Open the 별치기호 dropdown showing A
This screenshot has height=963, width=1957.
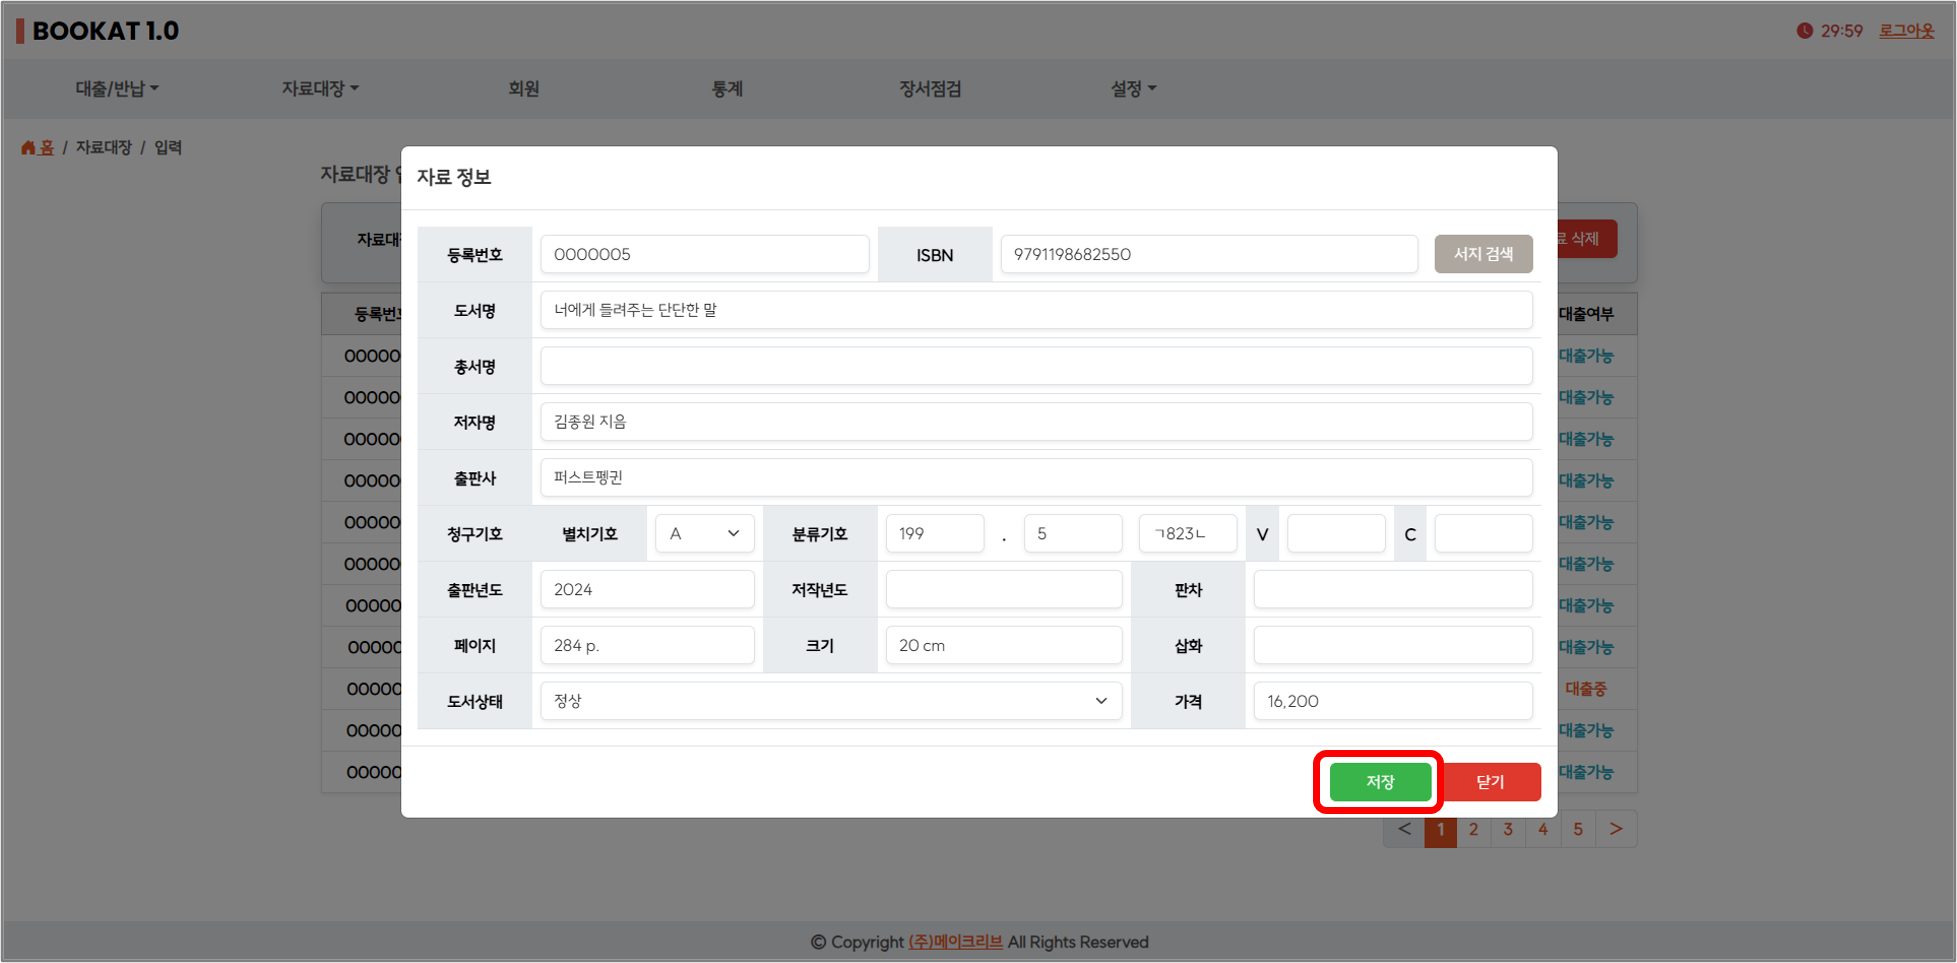[x=704, y=534]
